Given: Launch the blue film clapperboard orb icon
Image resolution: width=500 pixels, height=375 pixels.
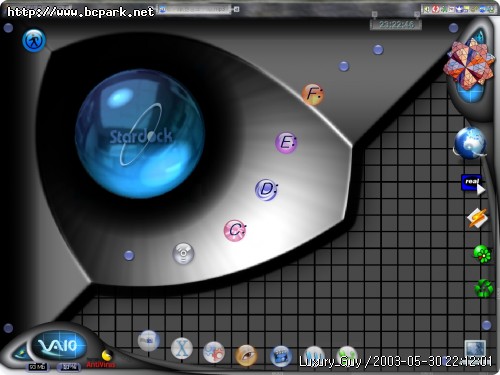Looking at the screenshot, I should point(281,356).
